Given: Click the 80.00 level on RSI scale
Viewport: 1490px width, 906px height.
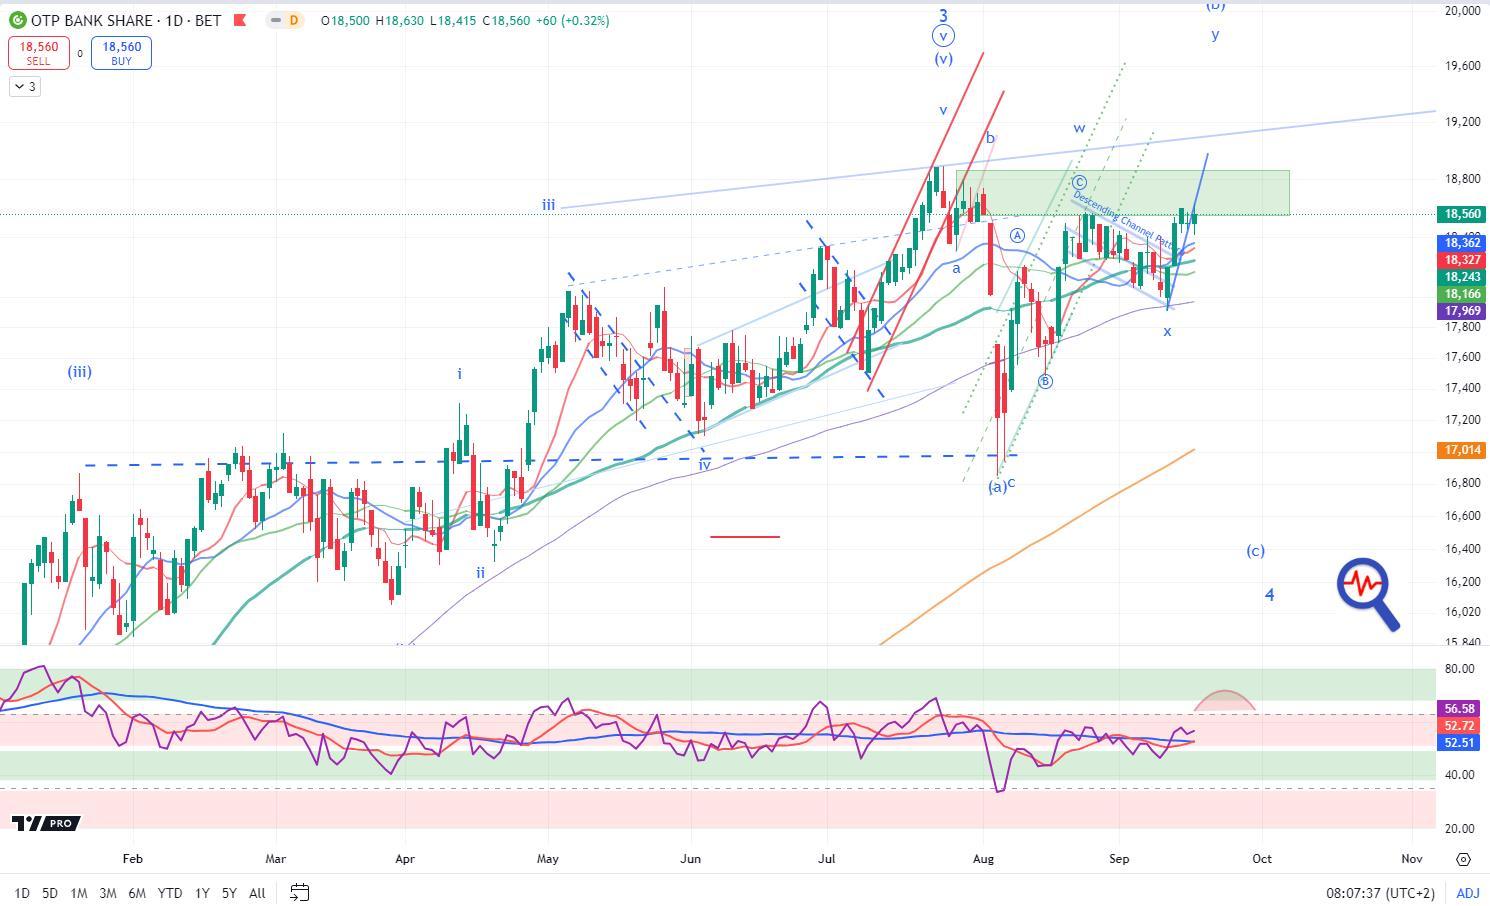Looking at the screenshot, I should click(1460, 669).
